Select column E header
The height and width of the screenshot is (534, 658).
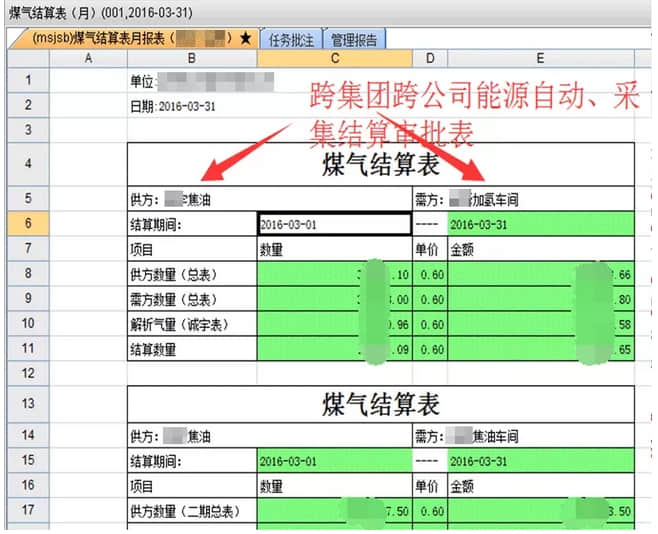(x=540, y=60)
